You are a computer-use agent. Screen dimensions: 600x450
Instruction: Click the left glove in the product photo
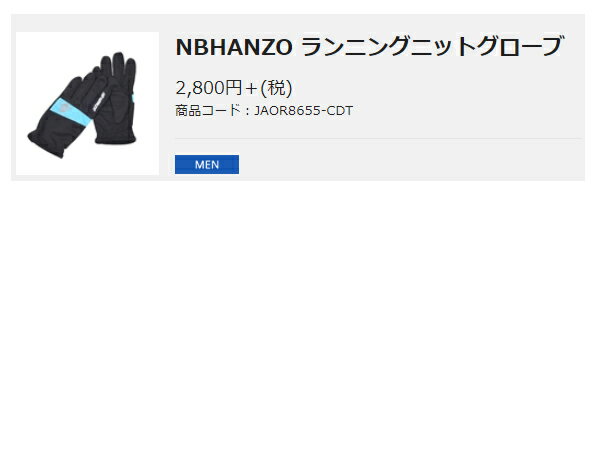pyautogui.click(x=67, y=115)
